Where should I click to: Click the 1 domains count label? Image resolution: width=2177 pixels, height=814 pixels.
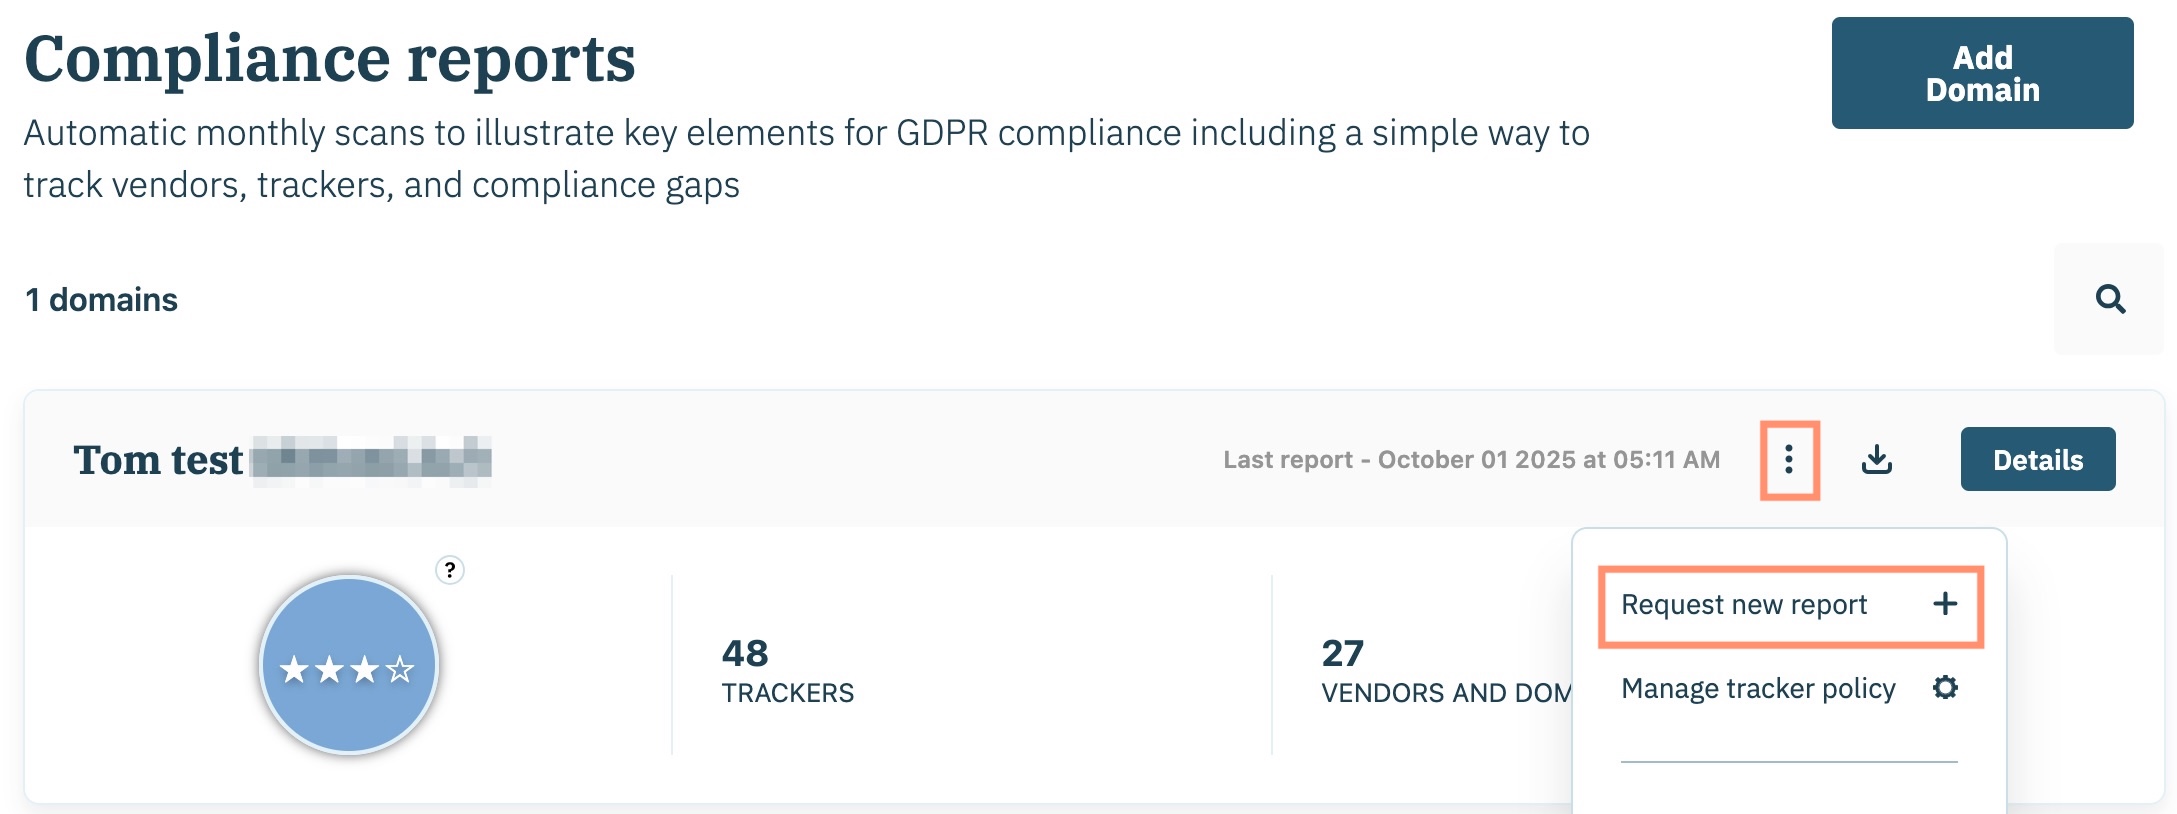click(x=101, y=300)
